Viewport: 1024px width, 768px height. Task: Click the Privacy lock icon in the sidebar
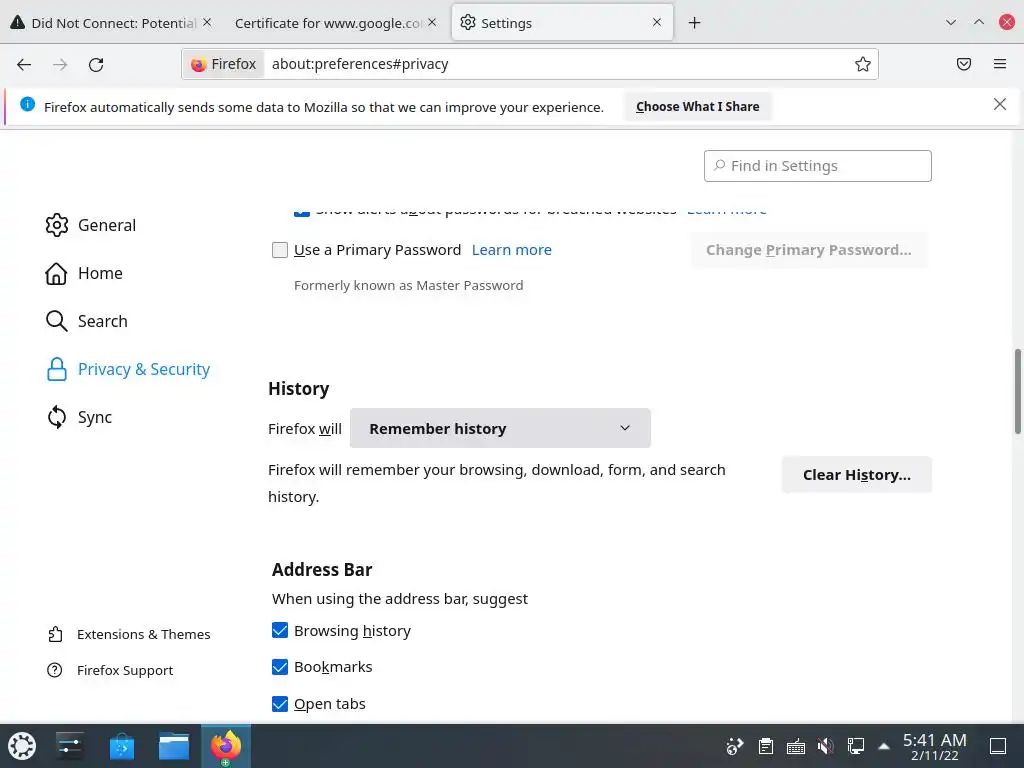[57, 369]
